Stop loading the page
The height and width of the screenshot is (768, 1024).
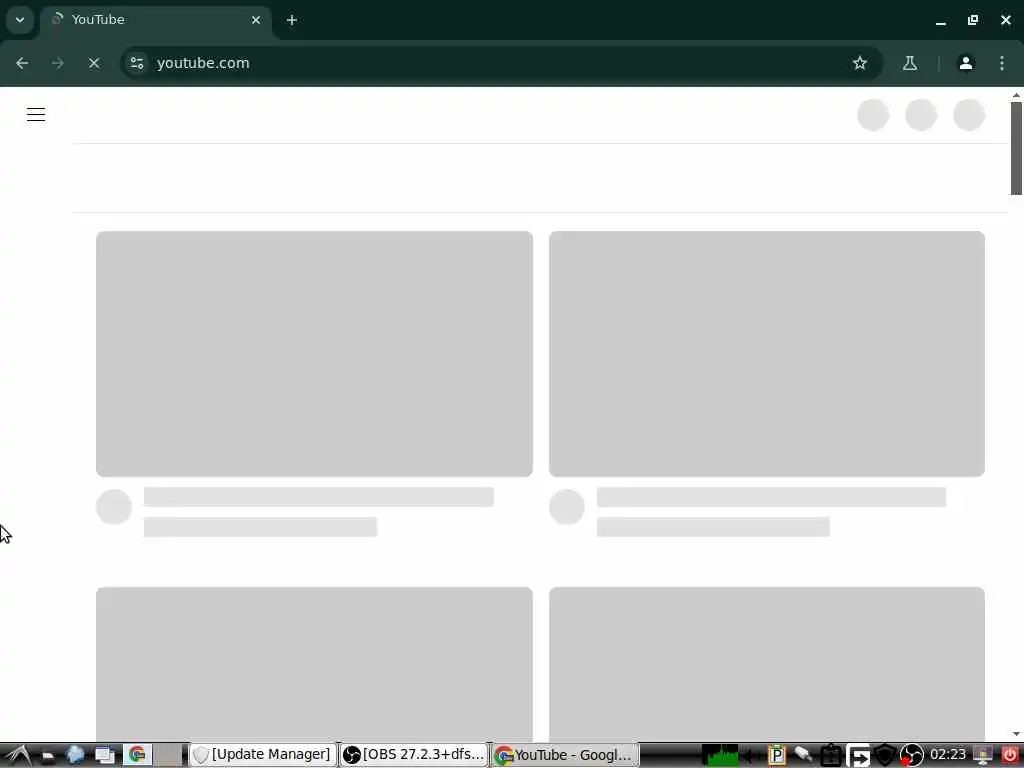94,63
